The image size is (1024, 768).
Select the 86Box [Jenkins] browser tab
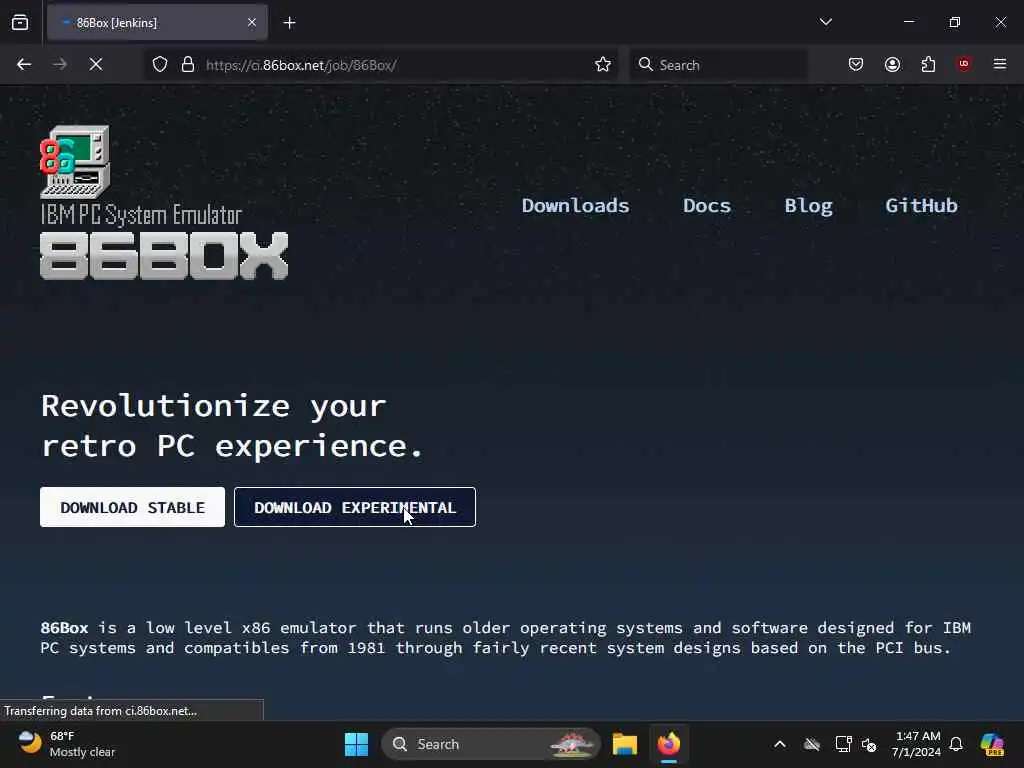[157, 23]
